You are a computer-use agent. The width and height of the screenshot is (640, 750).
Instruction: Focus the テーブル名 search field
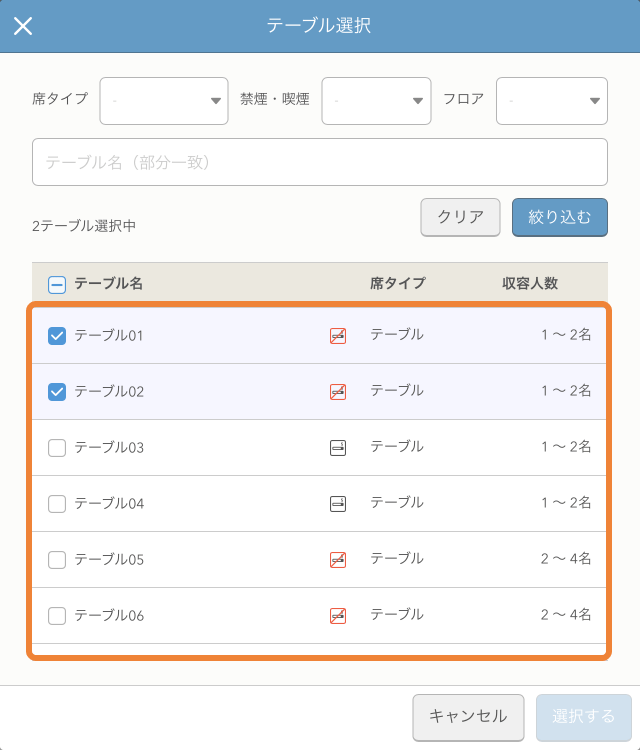tap(320, 162)
